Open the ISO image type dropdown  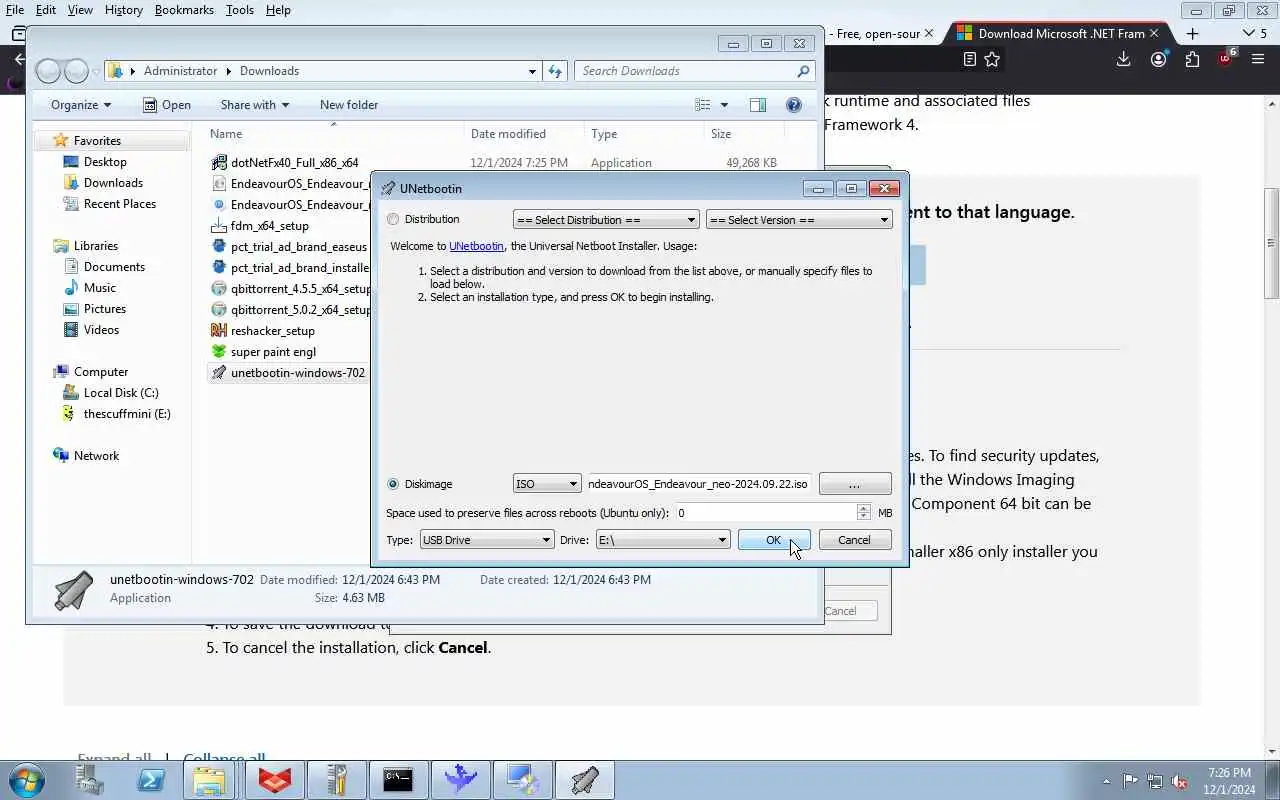(547, 484)
